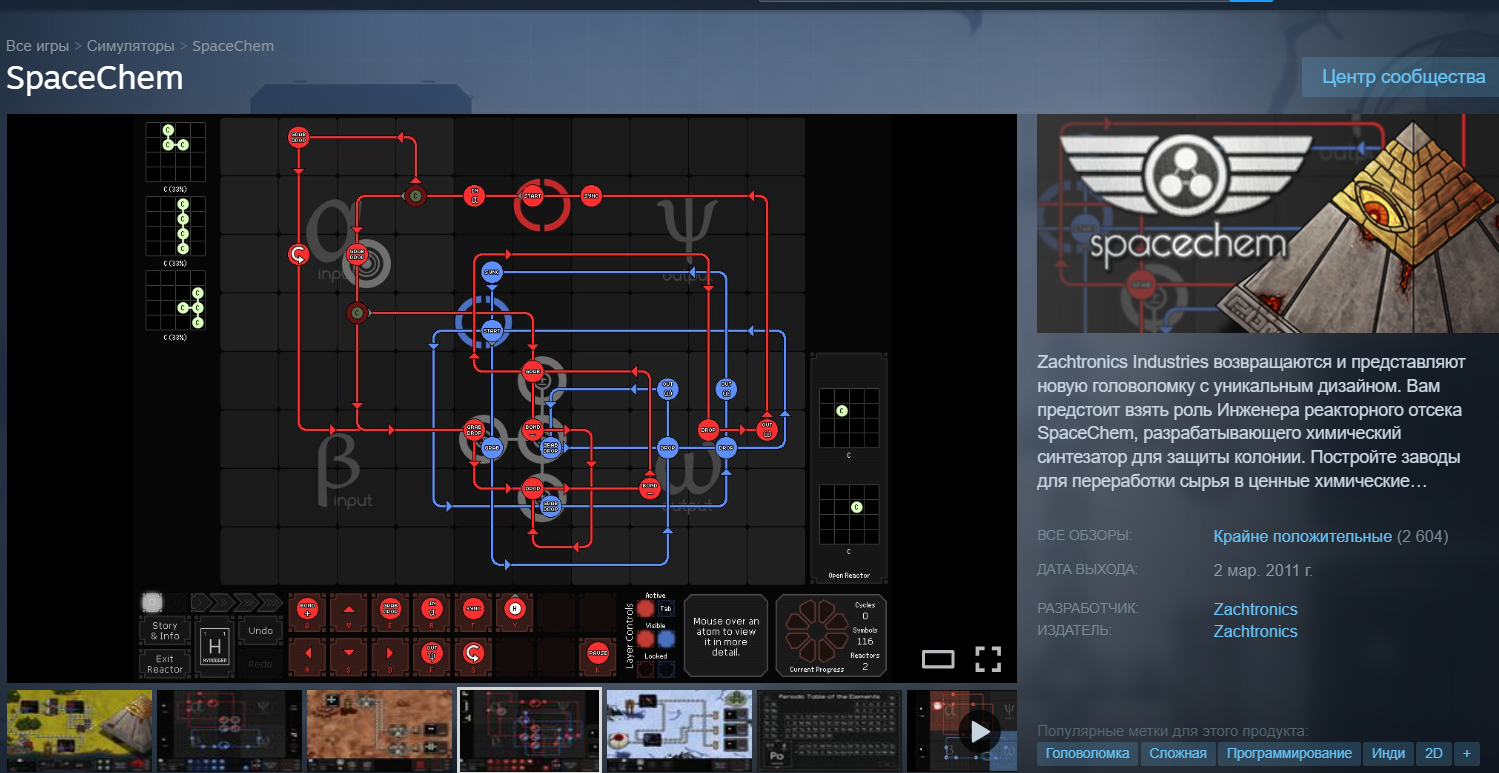This screenshot has width=1499, height=773.
Task: Click Undo in the game screenshot
Action: [x=261, y=631]
